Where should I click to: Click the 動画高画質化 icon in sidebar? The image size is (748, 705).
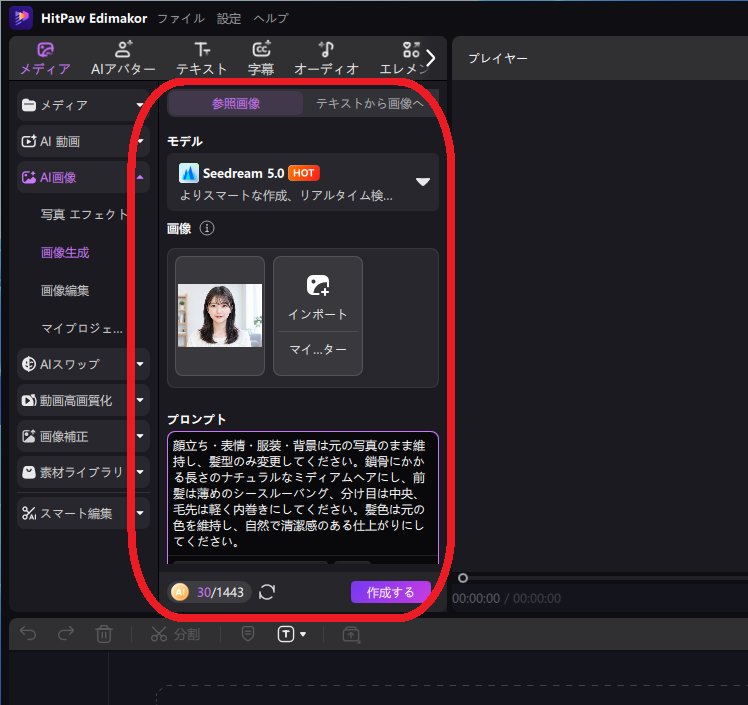(29, 401)
